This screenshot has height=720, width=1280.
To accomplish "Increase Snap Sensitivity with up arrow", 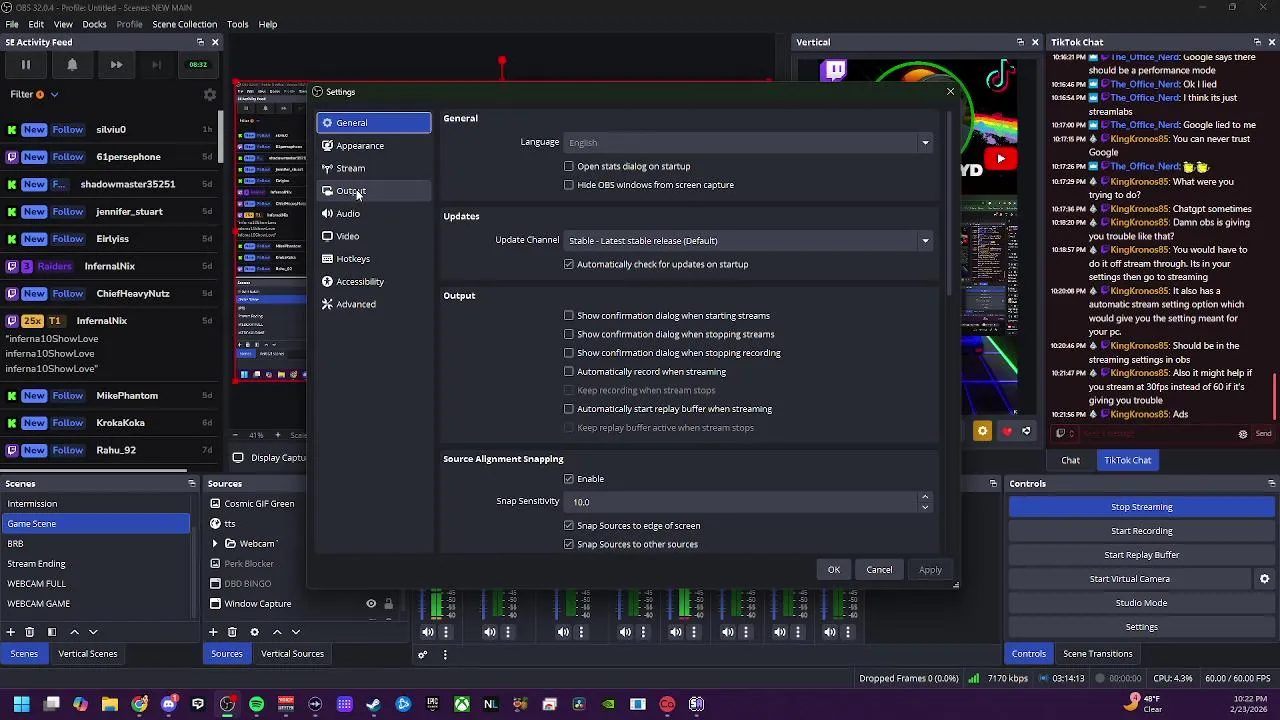I will [x=925, y=497].
